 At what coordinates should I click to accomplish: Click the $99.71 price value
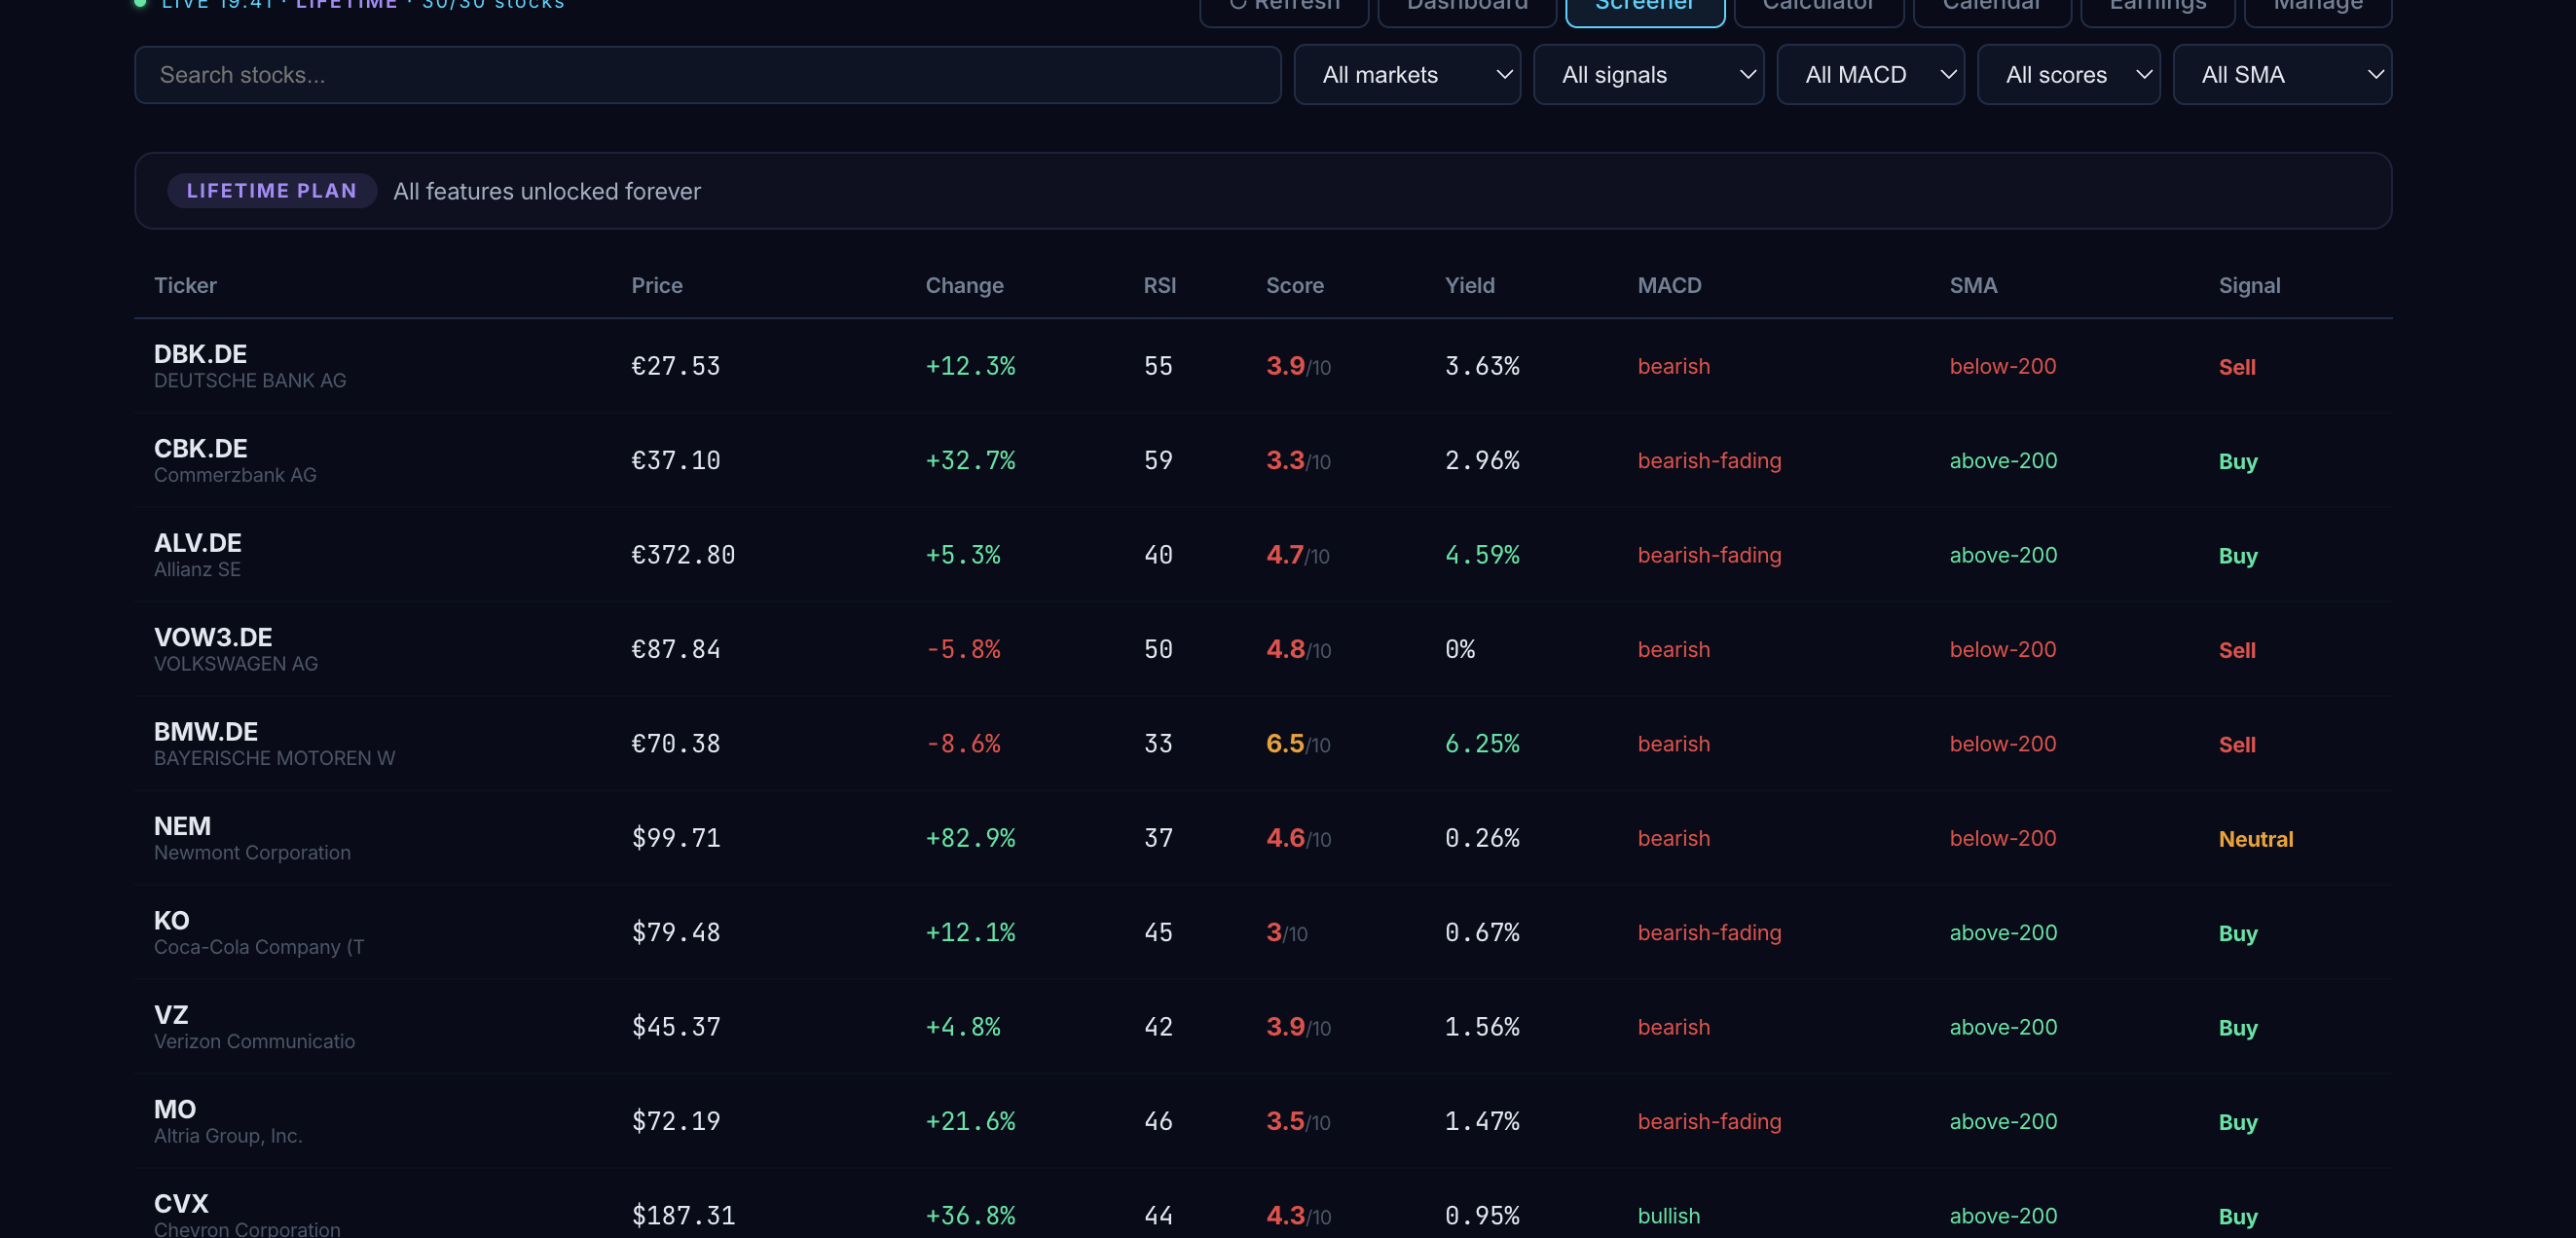pos(675,838)
